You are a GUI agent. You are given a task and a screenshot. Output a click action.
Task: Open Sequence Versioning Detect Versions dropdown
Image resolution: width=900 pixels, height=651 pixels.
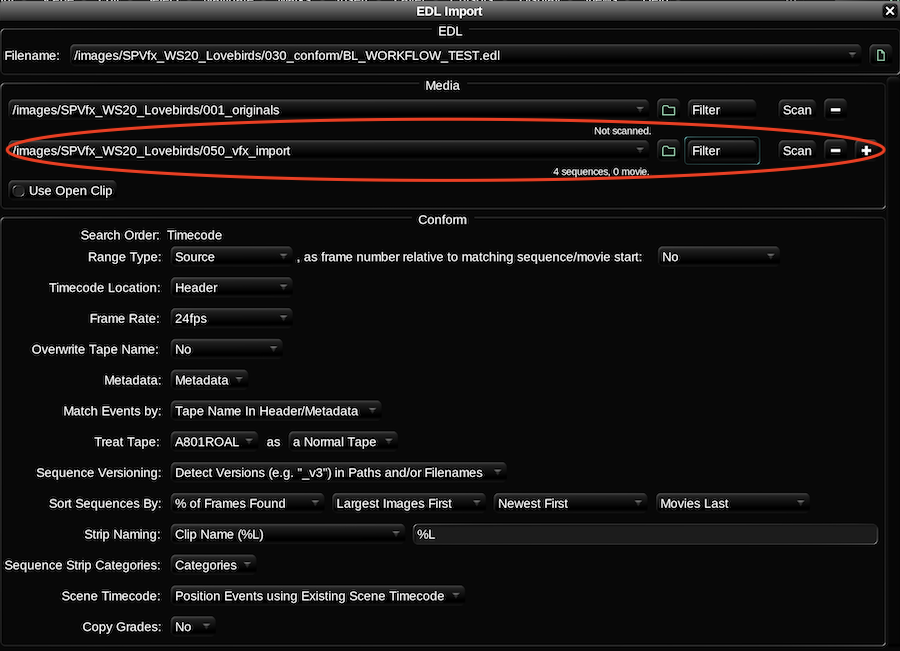click(x=337, y=472)
